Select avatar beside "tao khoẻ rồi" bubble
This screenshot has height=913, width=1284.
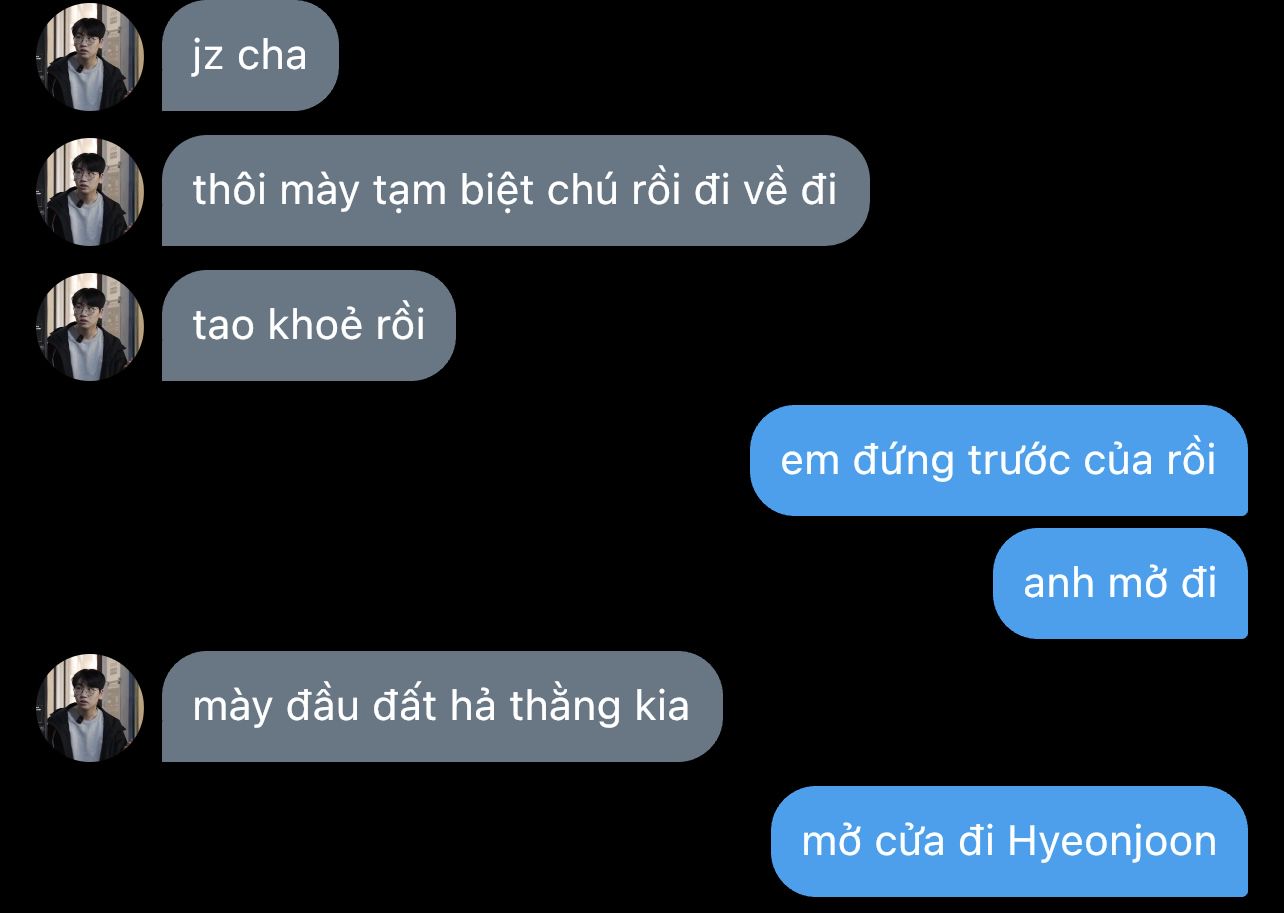point(90,326)
